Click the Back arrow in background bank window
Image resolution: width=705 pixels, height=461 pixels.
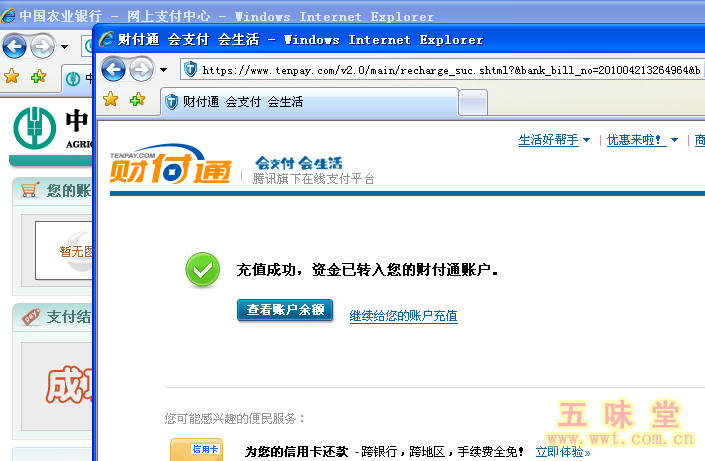[x=14, y=45]
